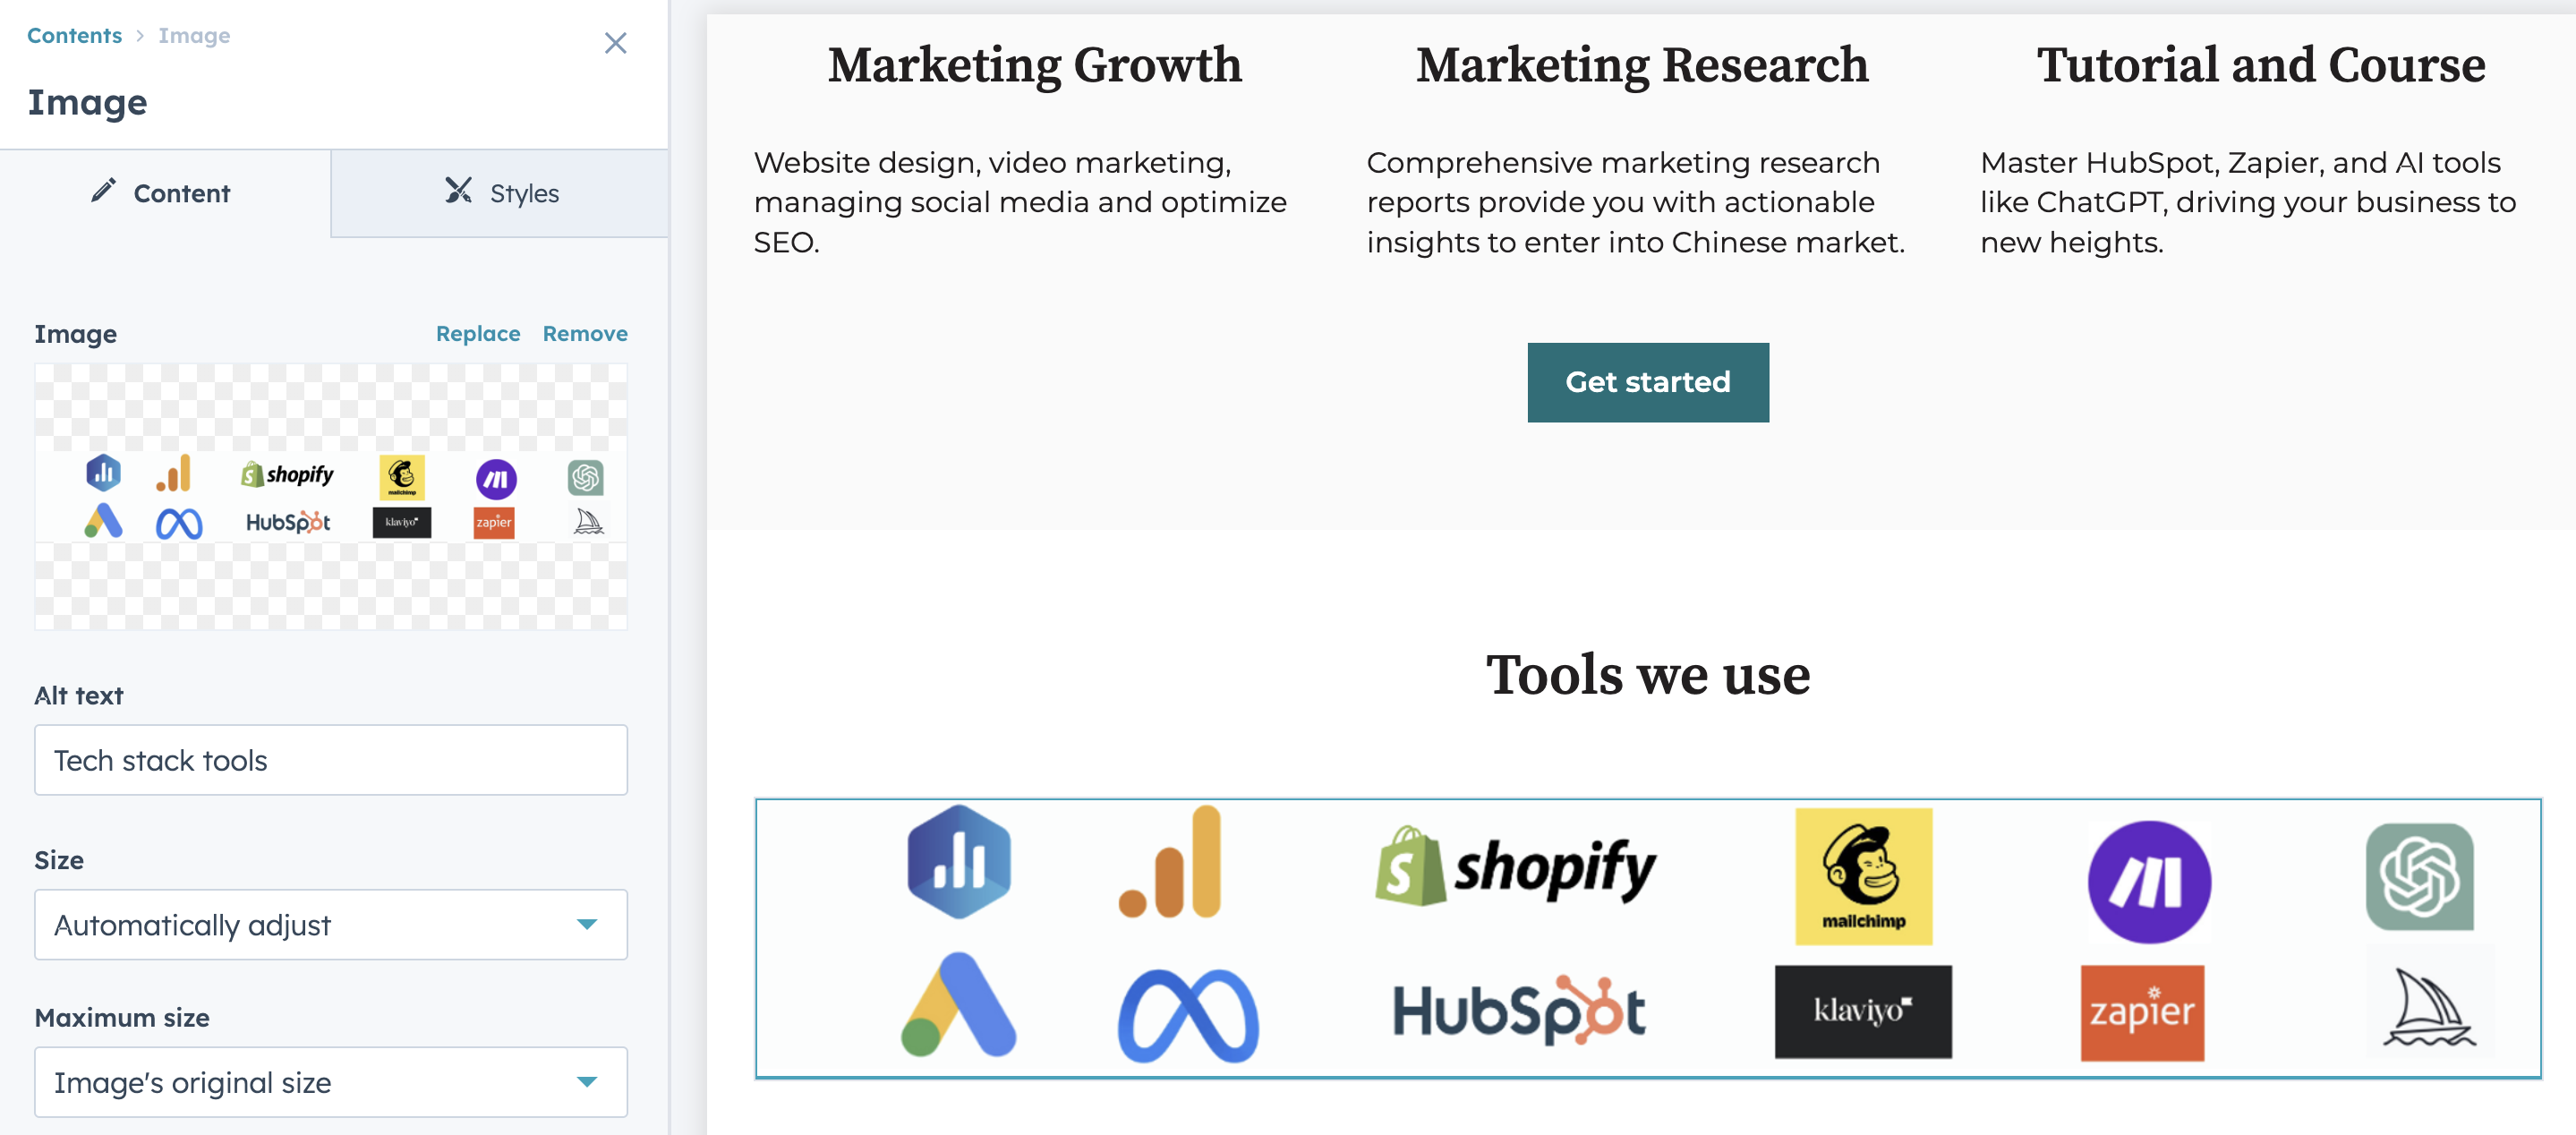The width and height of the screenshot is (2576, 1135).
Task: Open the Size dropdown set to Automatically adjust
Action: click(x=331, y=924)
